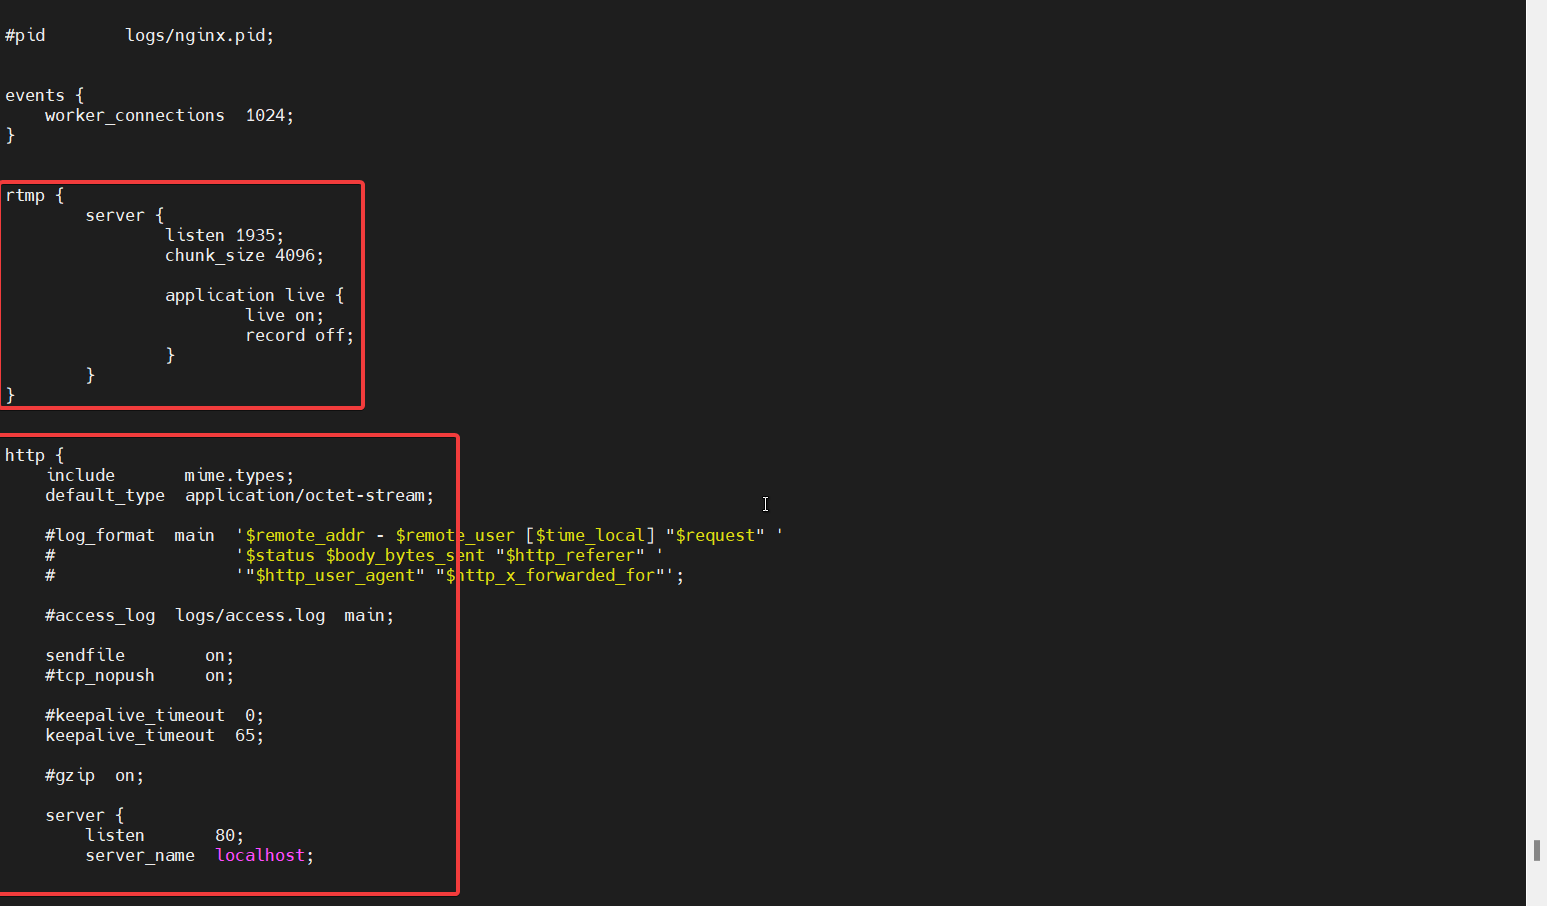
Task: Click 'chunk_size 4096;' line
Action: (244, 255)
